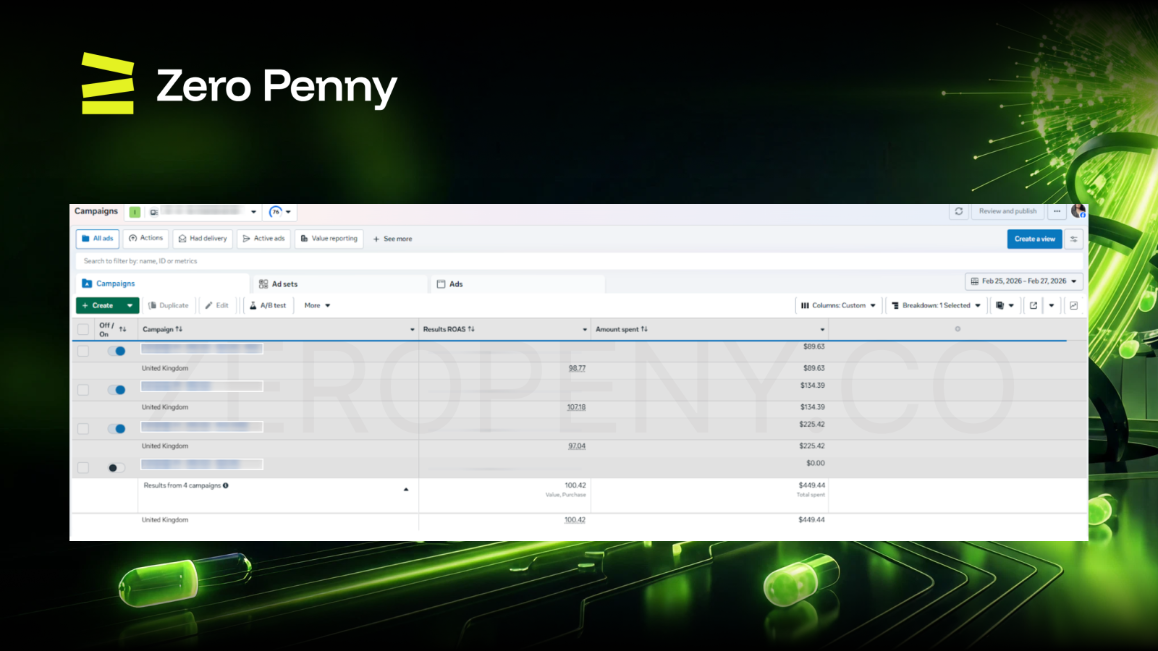Turn off the $134.39 campaign toggle
Image resolution: width=1158 pixels, height=651 pixels.
click(117, 390)
